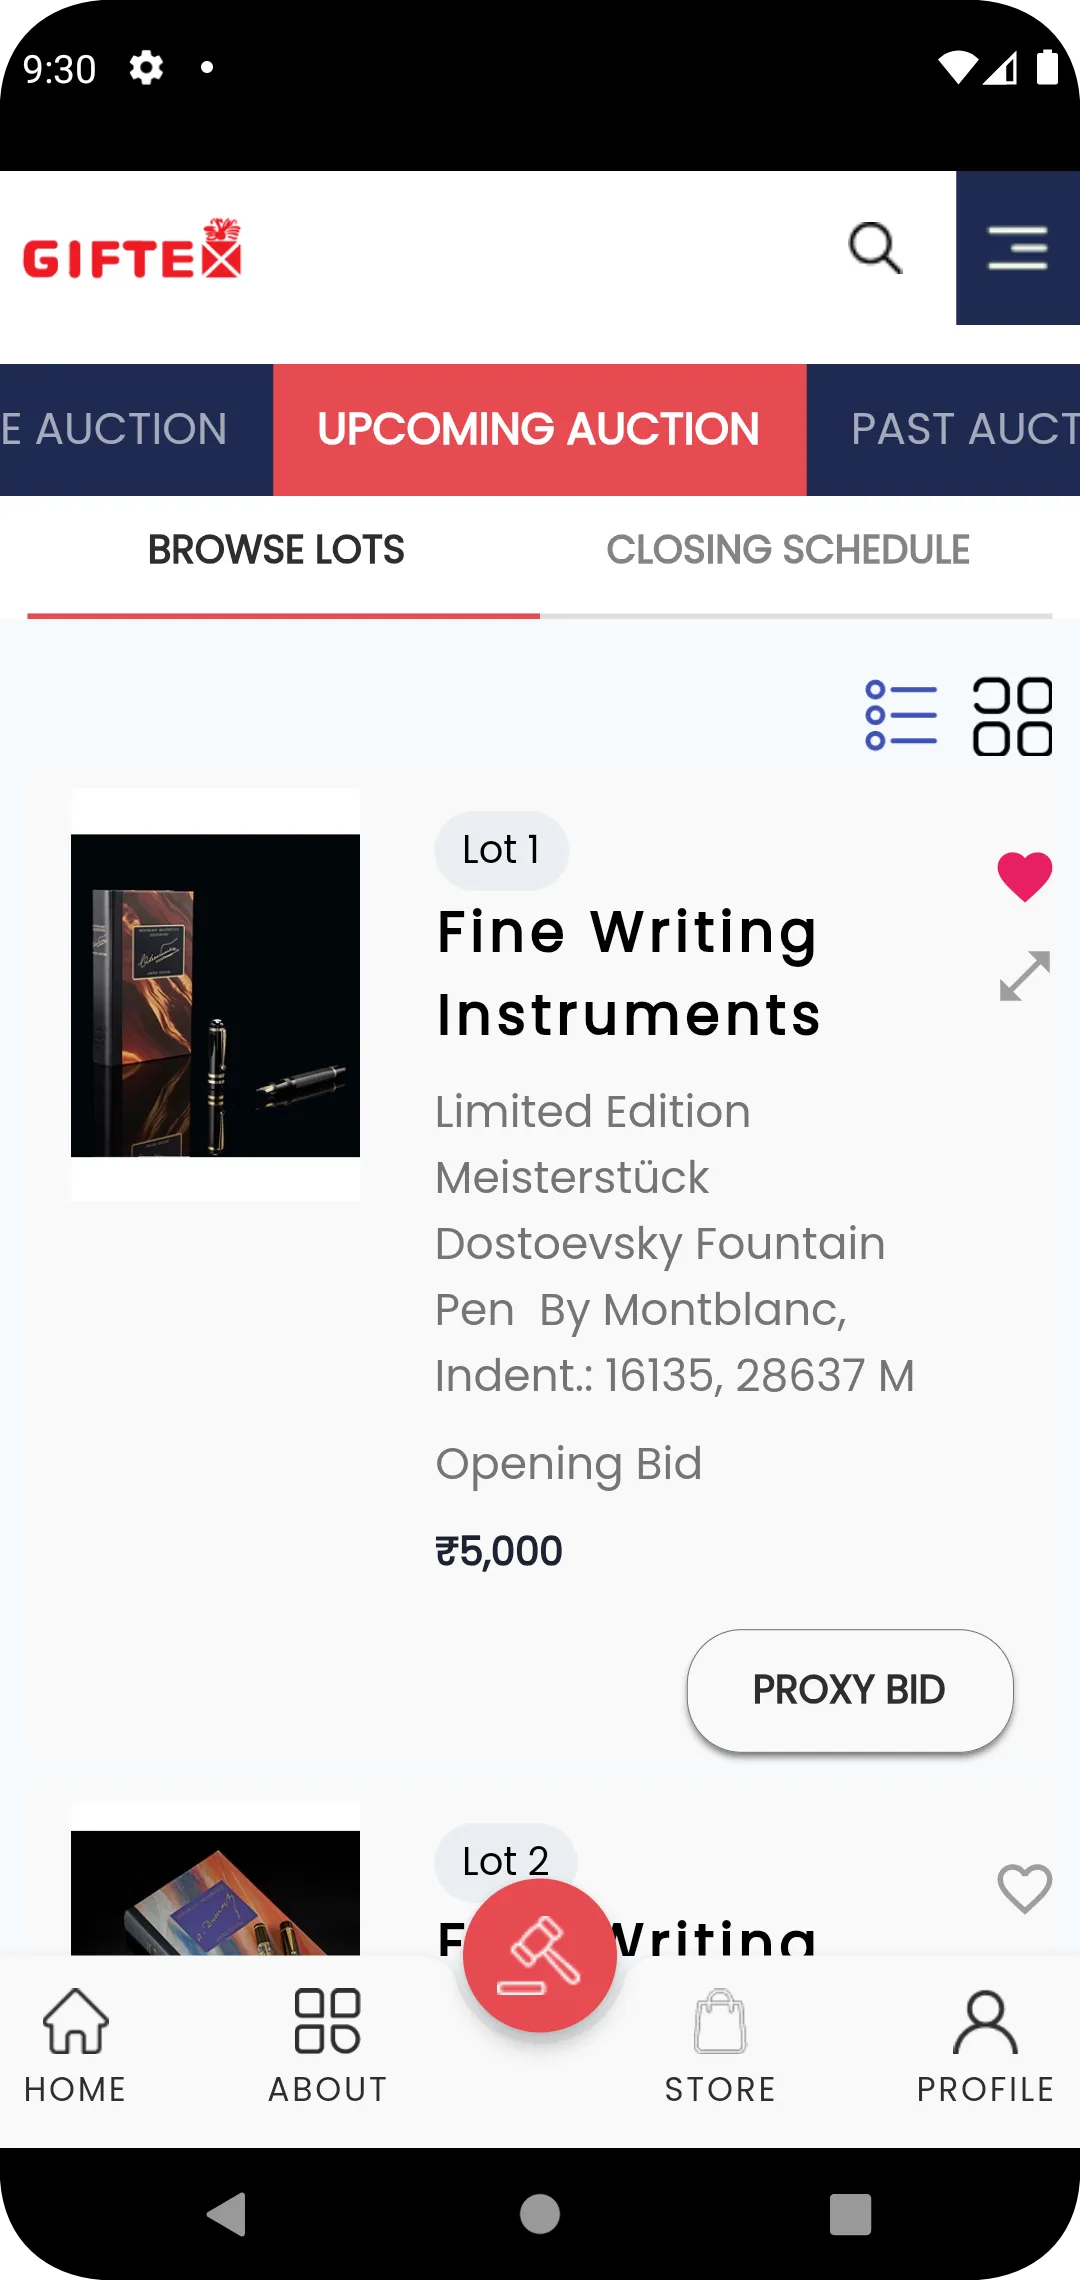Tap the red auction gavel button
1080x2280 pixels.
click(540, 1955)
